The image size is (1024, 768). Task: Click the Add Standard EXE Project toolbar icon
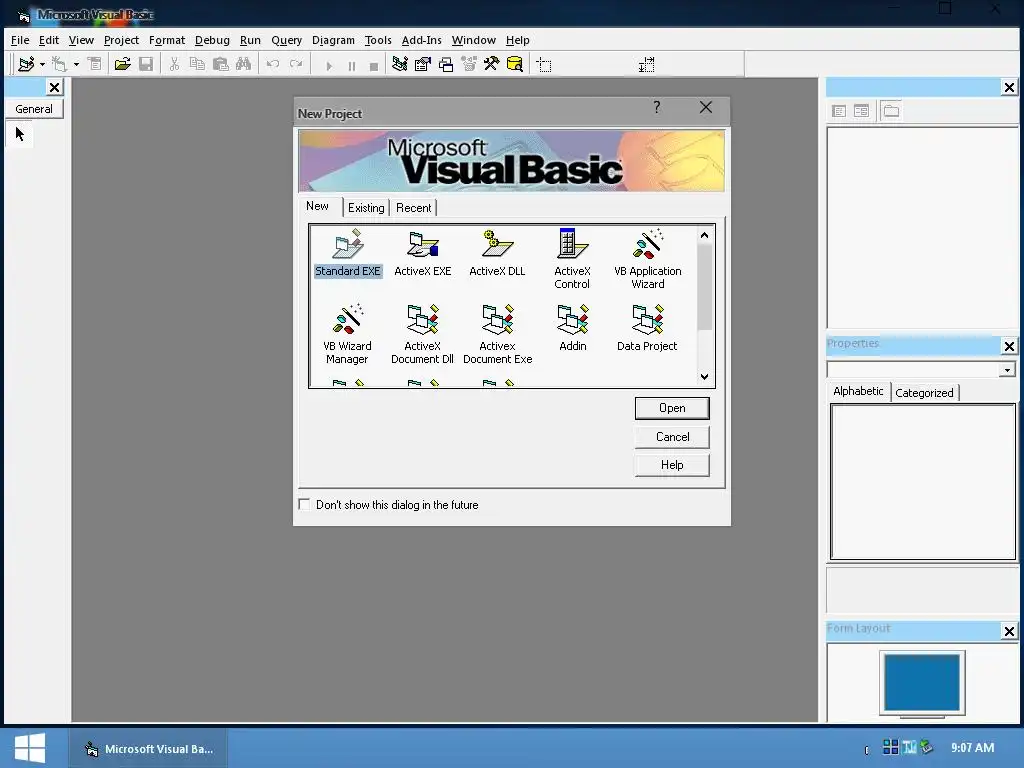[26, 64]
